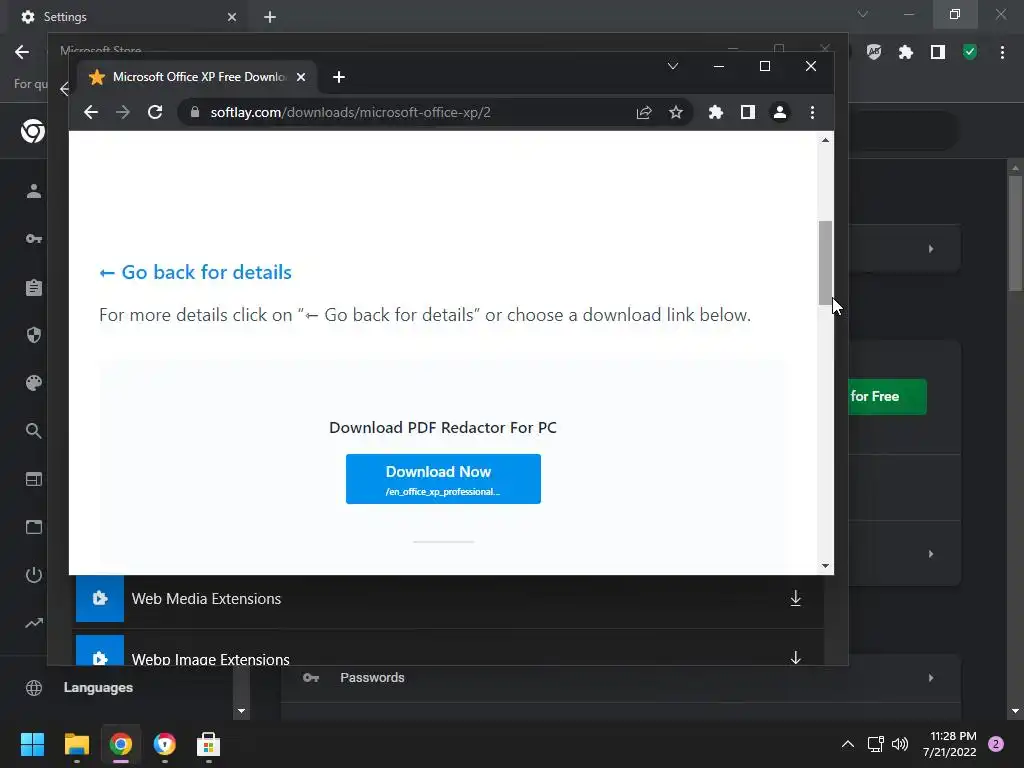Open notification badge showing 2
Screen dimensions: 1024x768
996,744
